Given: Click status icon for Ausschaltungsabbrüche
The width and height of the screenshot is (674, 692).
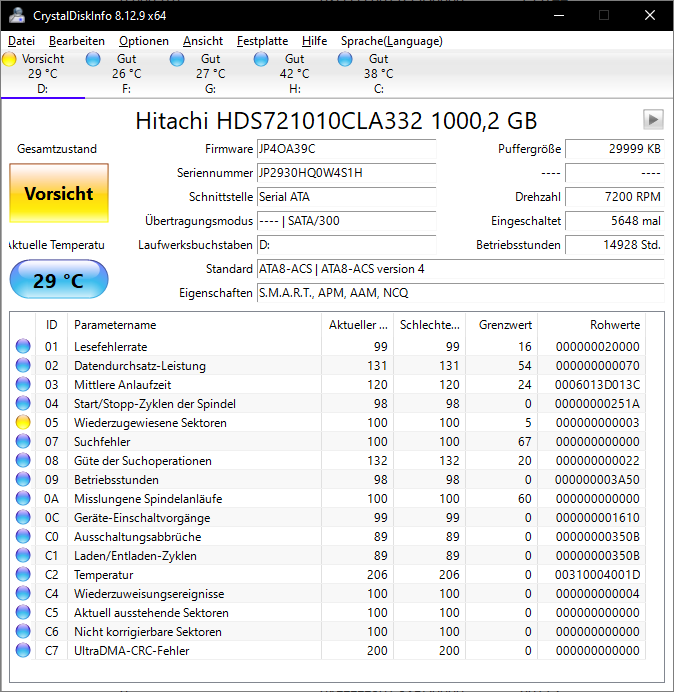Looking at the screenshot, I should click(x=23, y=536).
